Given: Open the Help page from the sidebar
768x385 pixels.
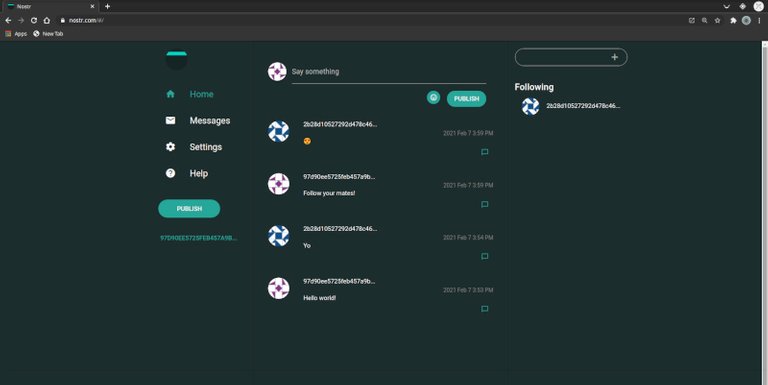Looking at the screenshot, I should tap(198, 173).
